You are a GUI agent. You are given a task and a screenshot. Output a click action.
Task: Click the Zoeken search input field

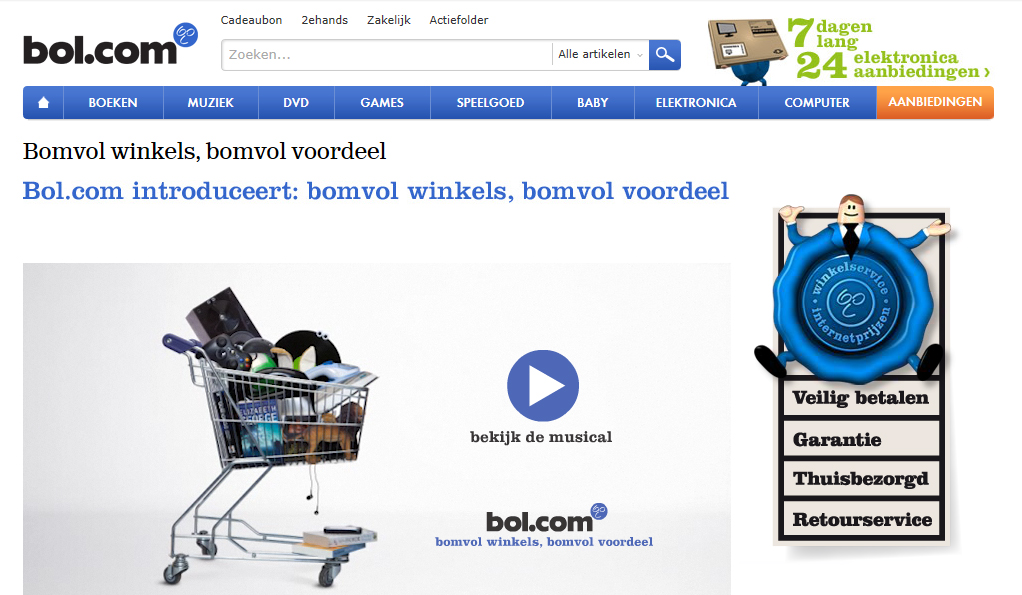click(x=387, y=55)
